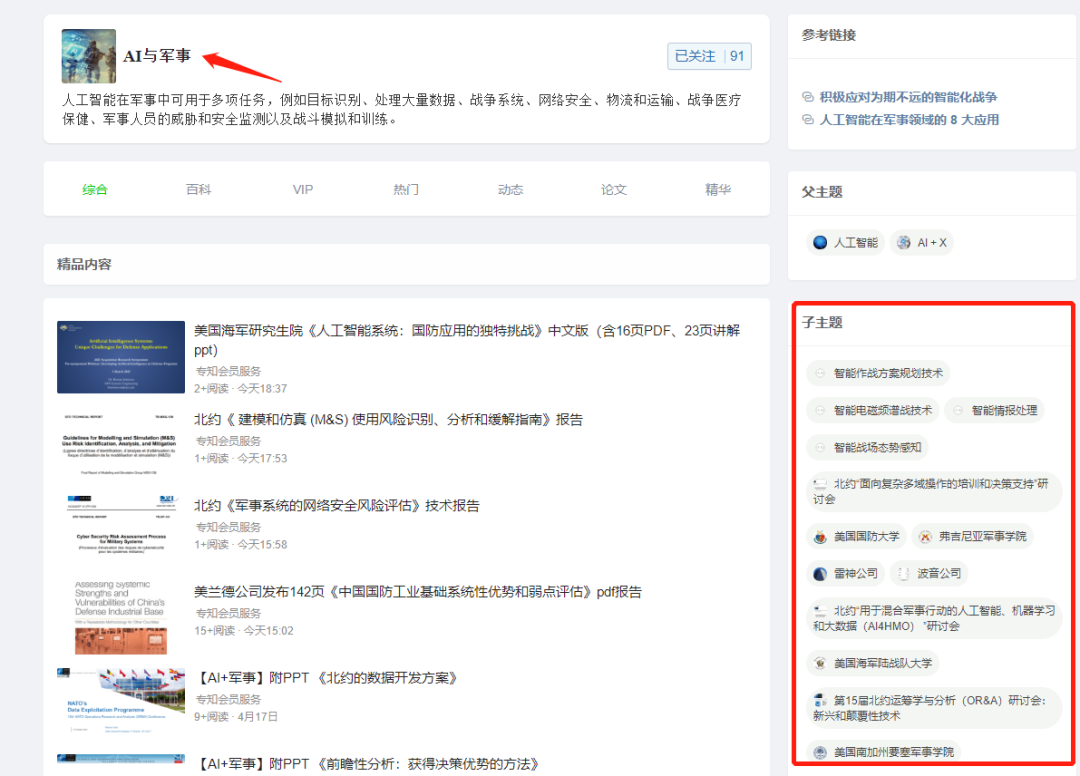The height and width of the screenshot is (776, 1080).
Task: Click the 参考链接 panel heading
Action: tap(829, 35)
